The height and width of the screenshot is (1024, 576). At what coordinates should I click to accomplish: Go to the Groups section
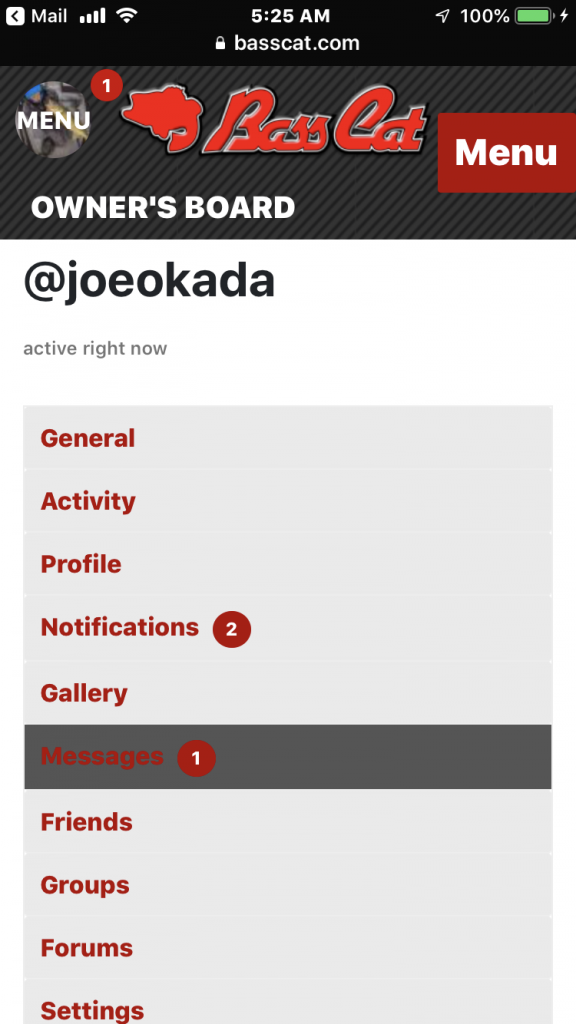[288, 885]
